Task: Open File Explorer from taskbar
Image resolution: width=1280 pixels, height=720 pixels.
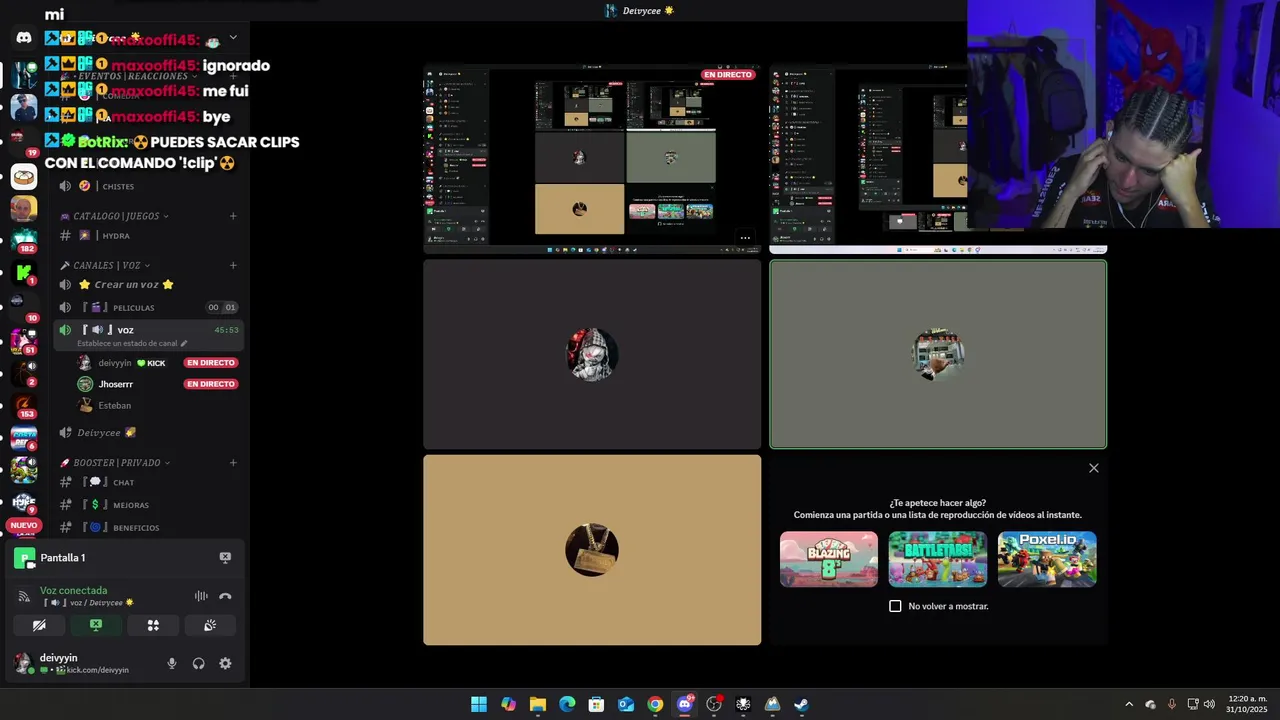Action: pos(537,704)
